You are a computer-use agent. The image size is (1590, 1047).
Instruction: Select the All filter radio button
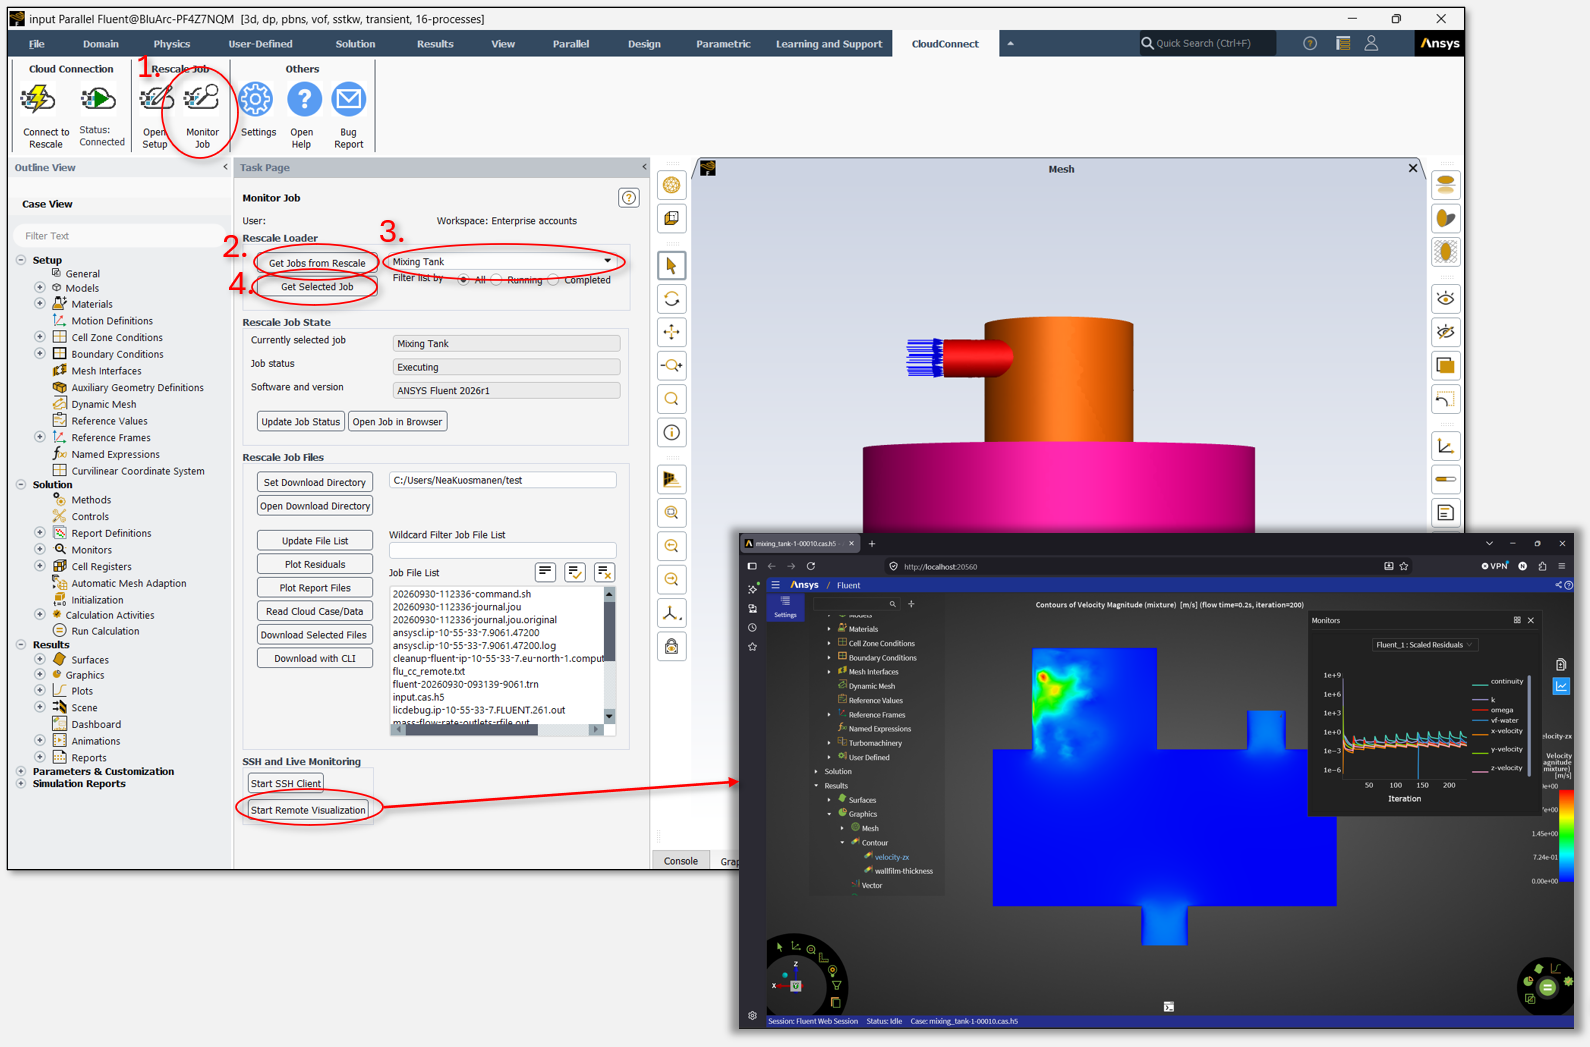tap(463, 281)
